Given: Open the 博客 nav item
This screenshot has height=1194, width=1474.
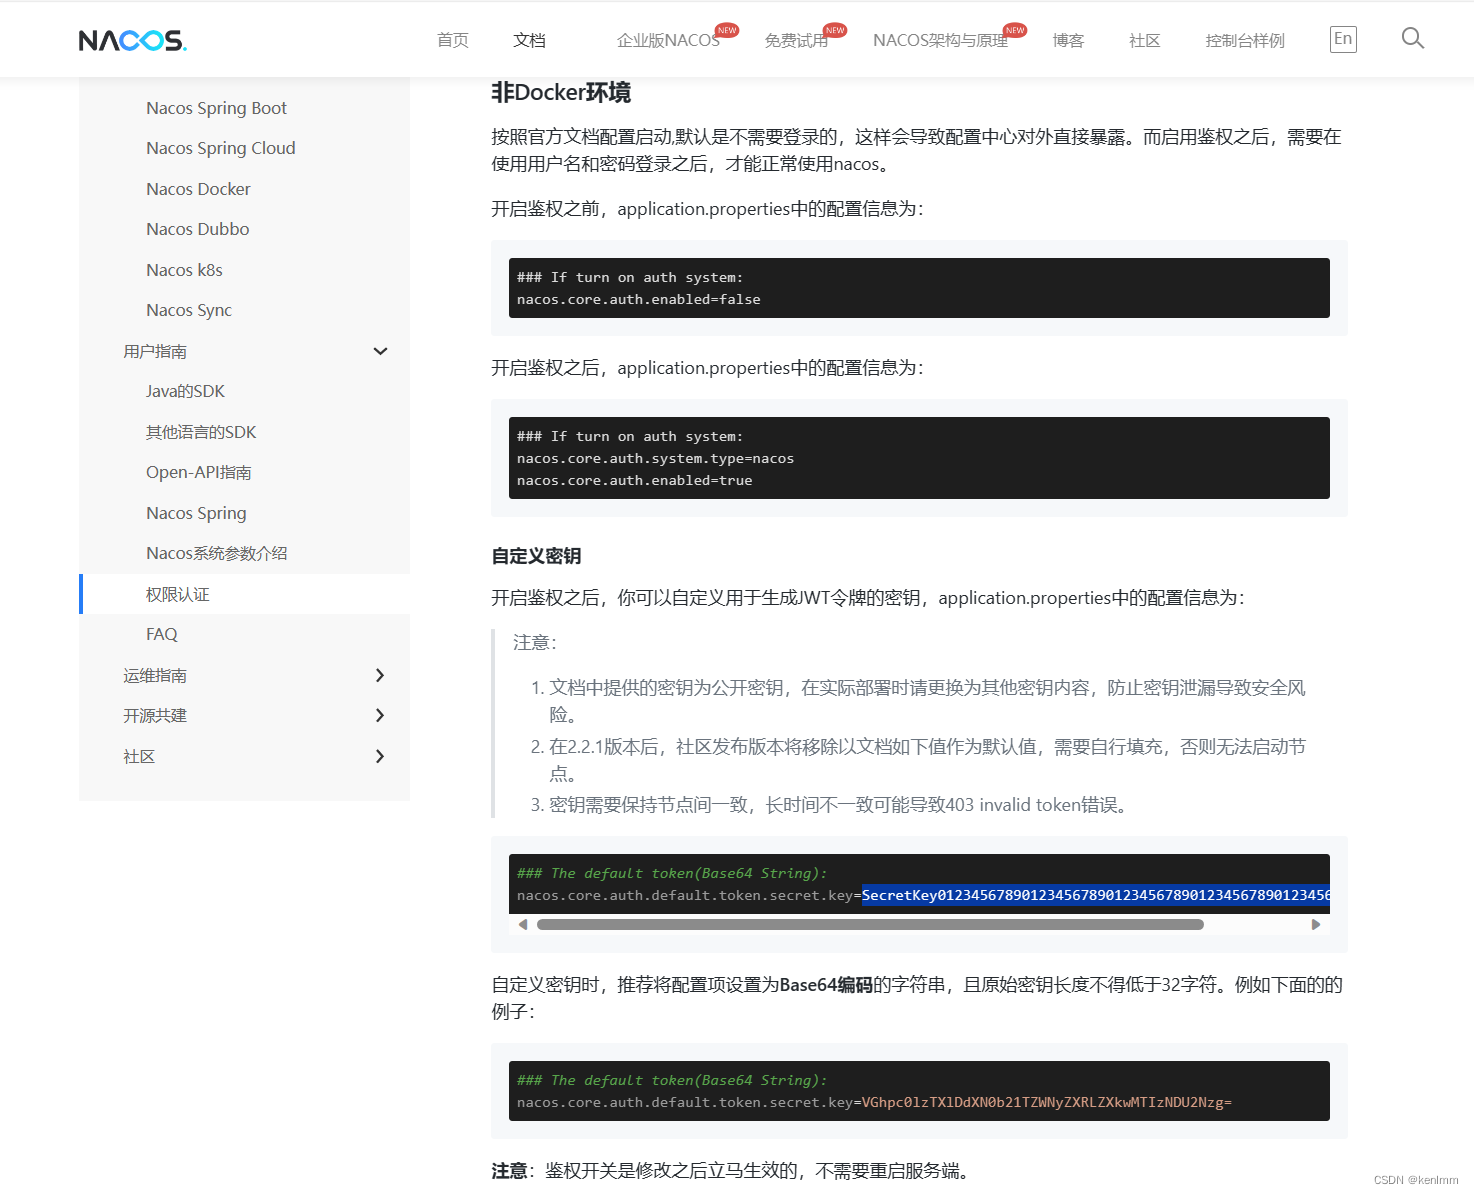Looking at the screenshot, I should click(1068, 40).
